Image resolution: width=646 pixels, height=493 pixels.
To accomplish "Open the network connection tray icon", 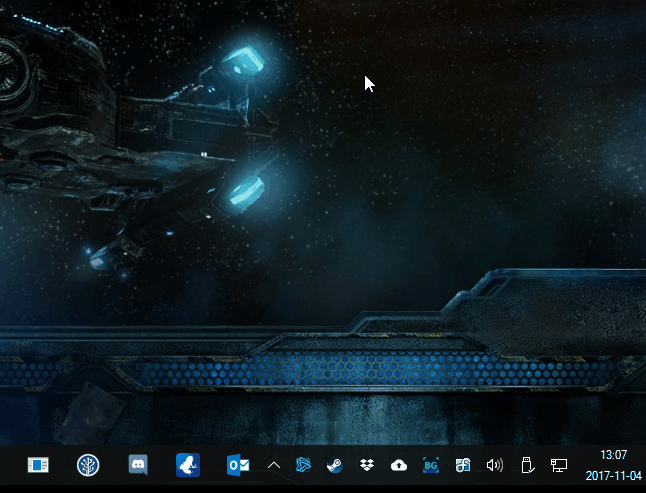I will [559, 465].
